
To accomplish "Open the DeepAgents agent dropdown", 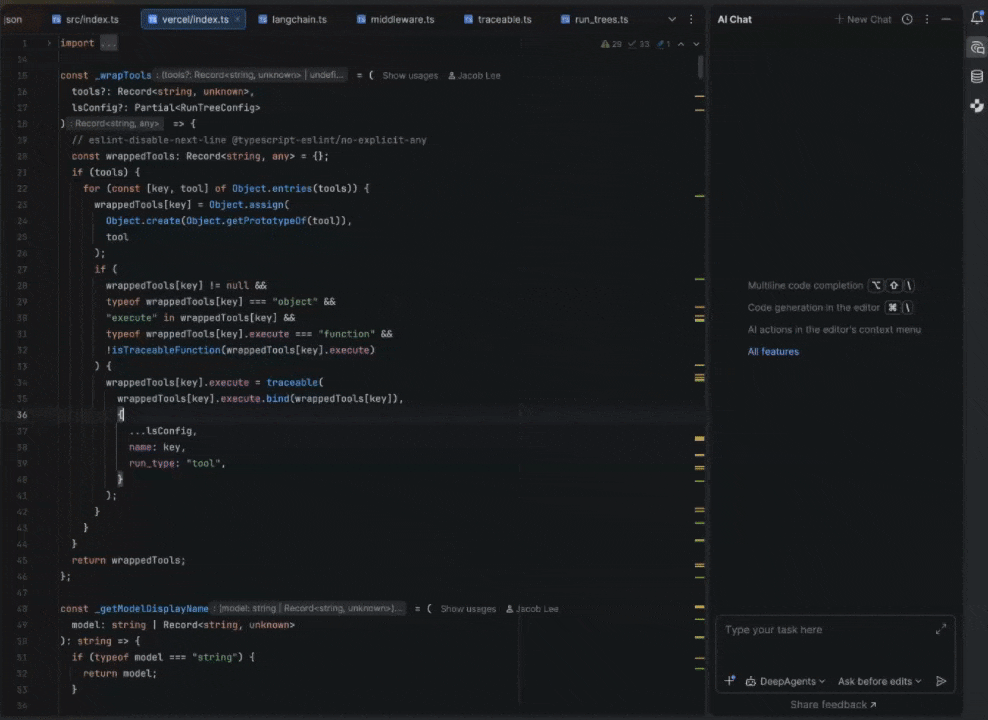I will (785, 681).
